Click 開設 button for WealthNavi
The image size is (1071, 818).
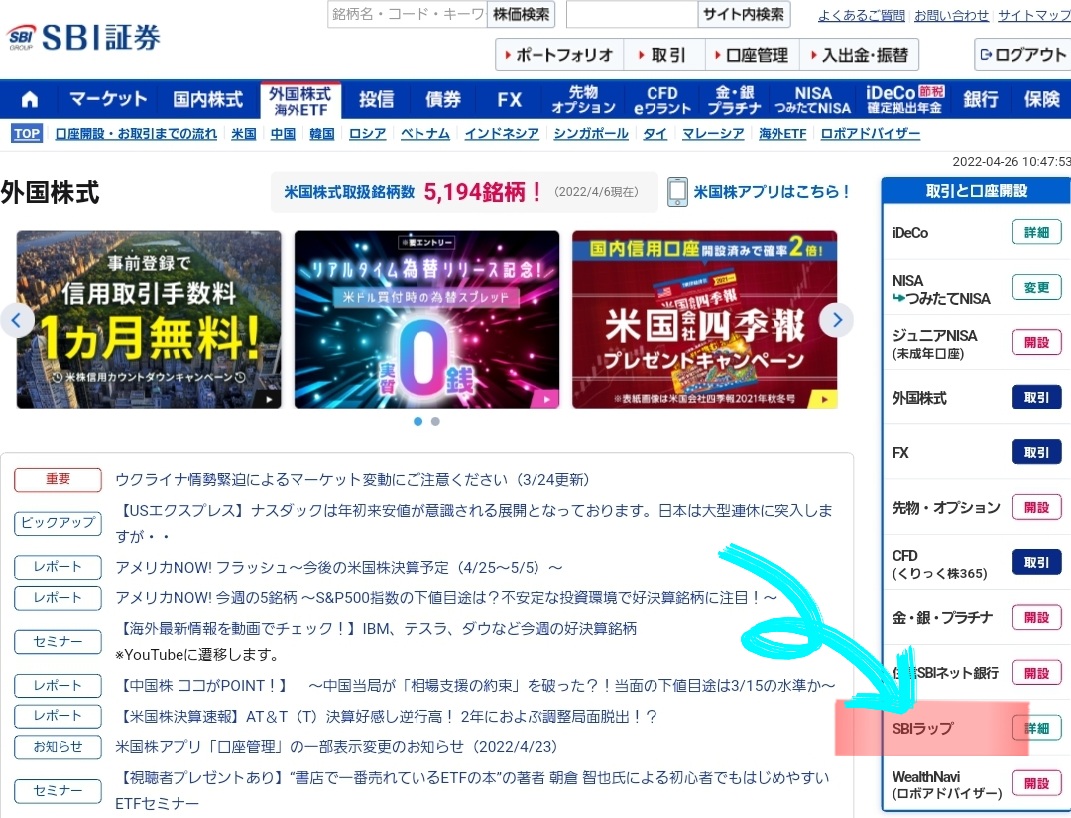(1036, 783)
